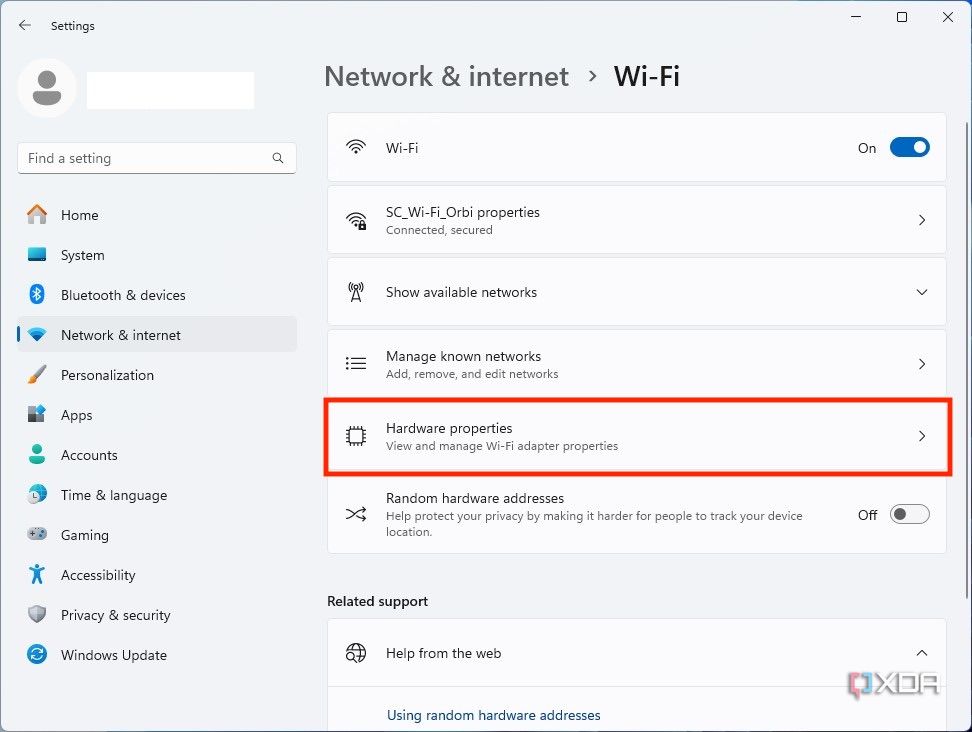Click Network & internet breadcrumb
Viewport: 972px width, 732px height.
pos(446,76)
